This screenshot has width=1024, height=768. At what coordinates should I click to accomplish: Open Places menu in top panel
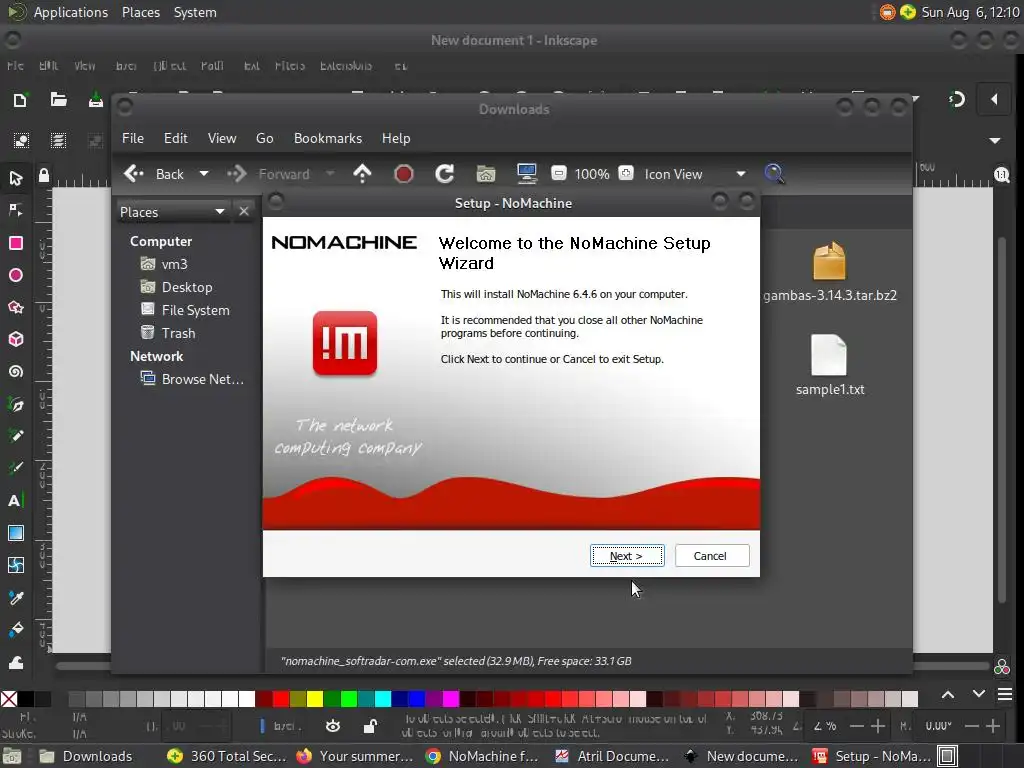click(141, 12)
